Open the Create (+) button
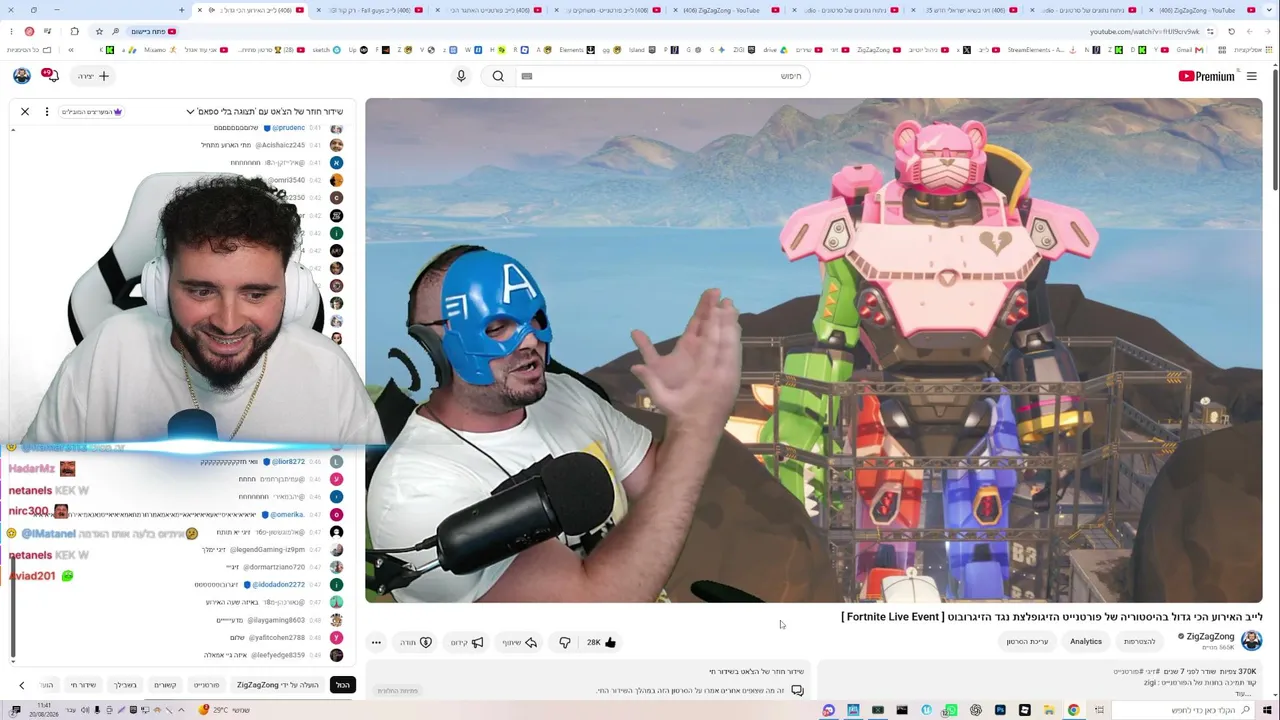 [94, 76]
